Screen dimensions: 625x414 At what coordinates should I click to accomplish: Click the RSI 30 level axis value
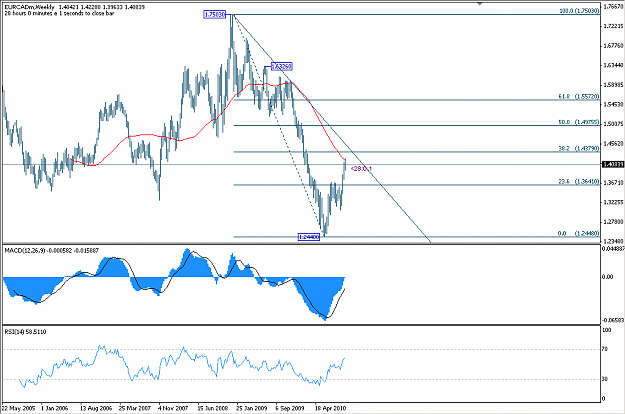point(605,379)
